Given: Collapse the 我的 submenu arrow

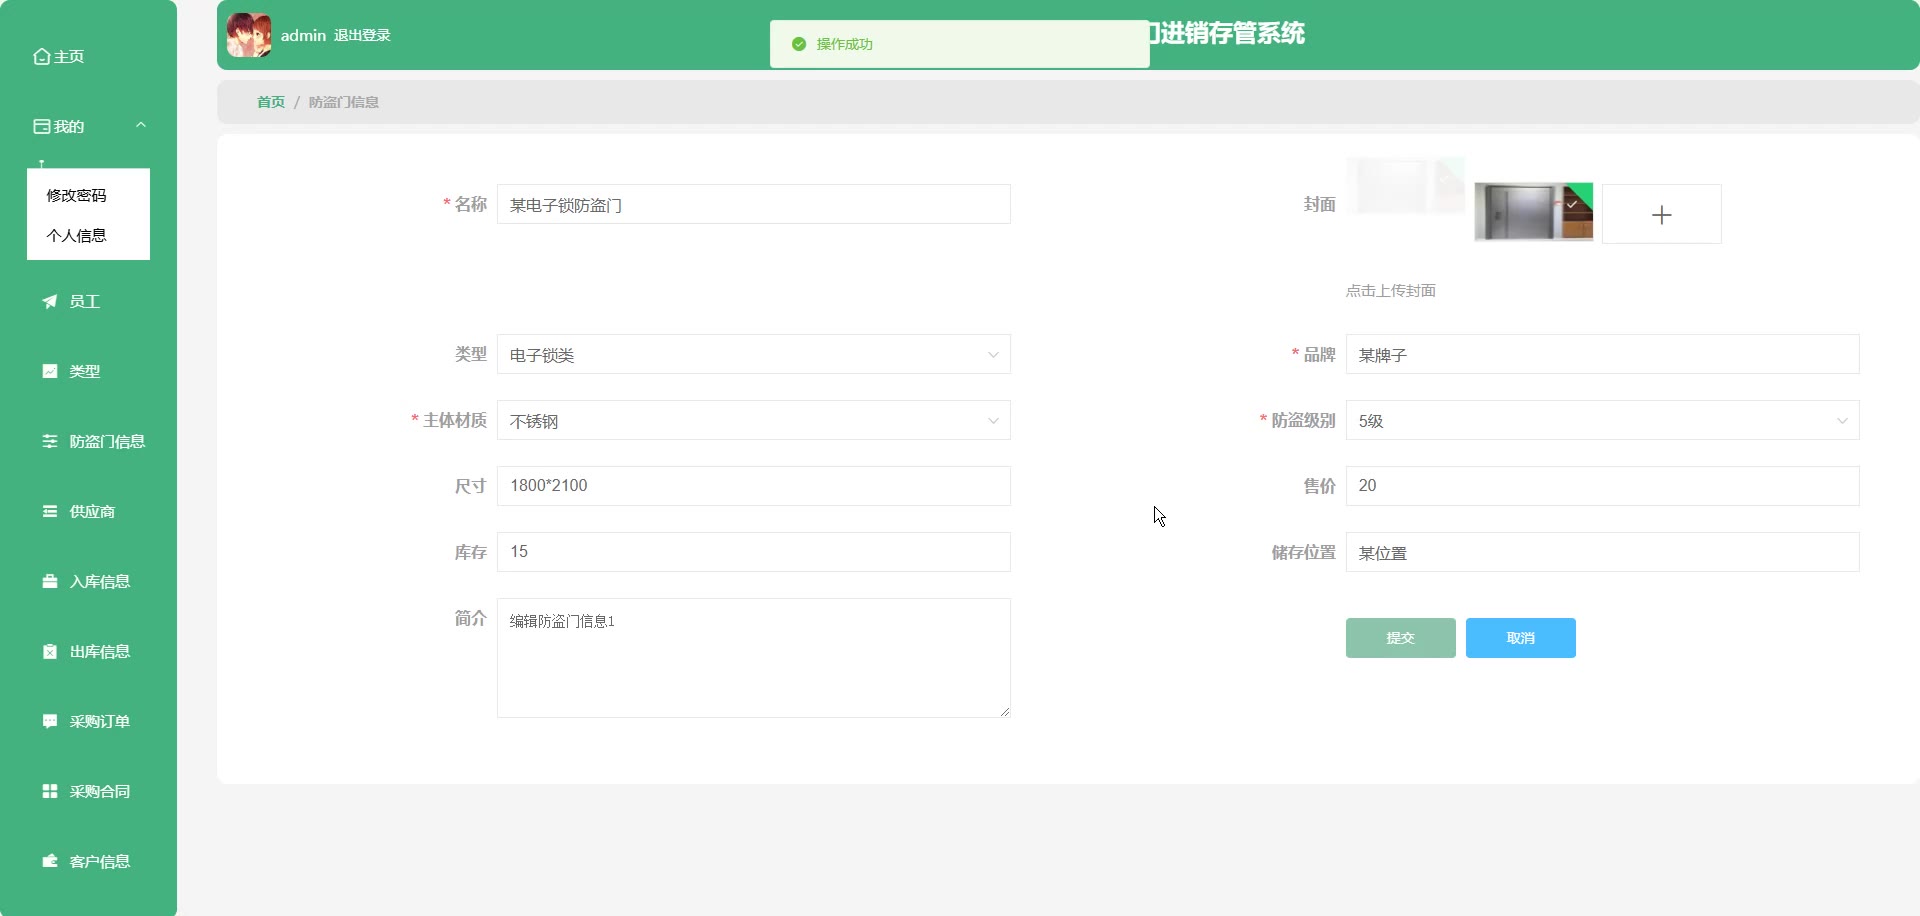Looking at the screenshot, I should pos(141,125).
